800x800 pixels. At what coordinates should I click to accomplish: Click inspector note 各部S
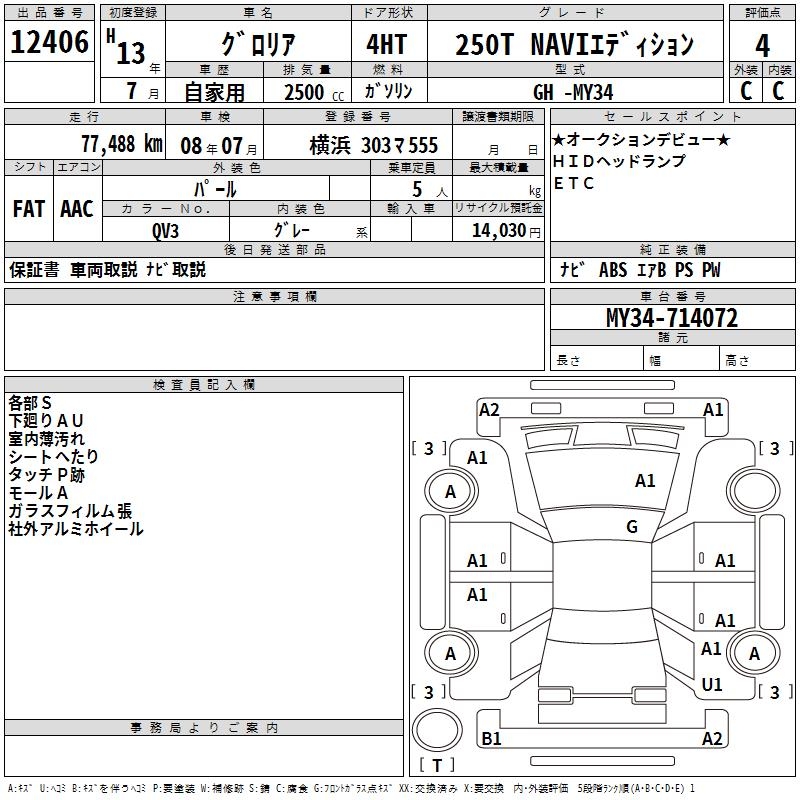[x=30, y=403]
